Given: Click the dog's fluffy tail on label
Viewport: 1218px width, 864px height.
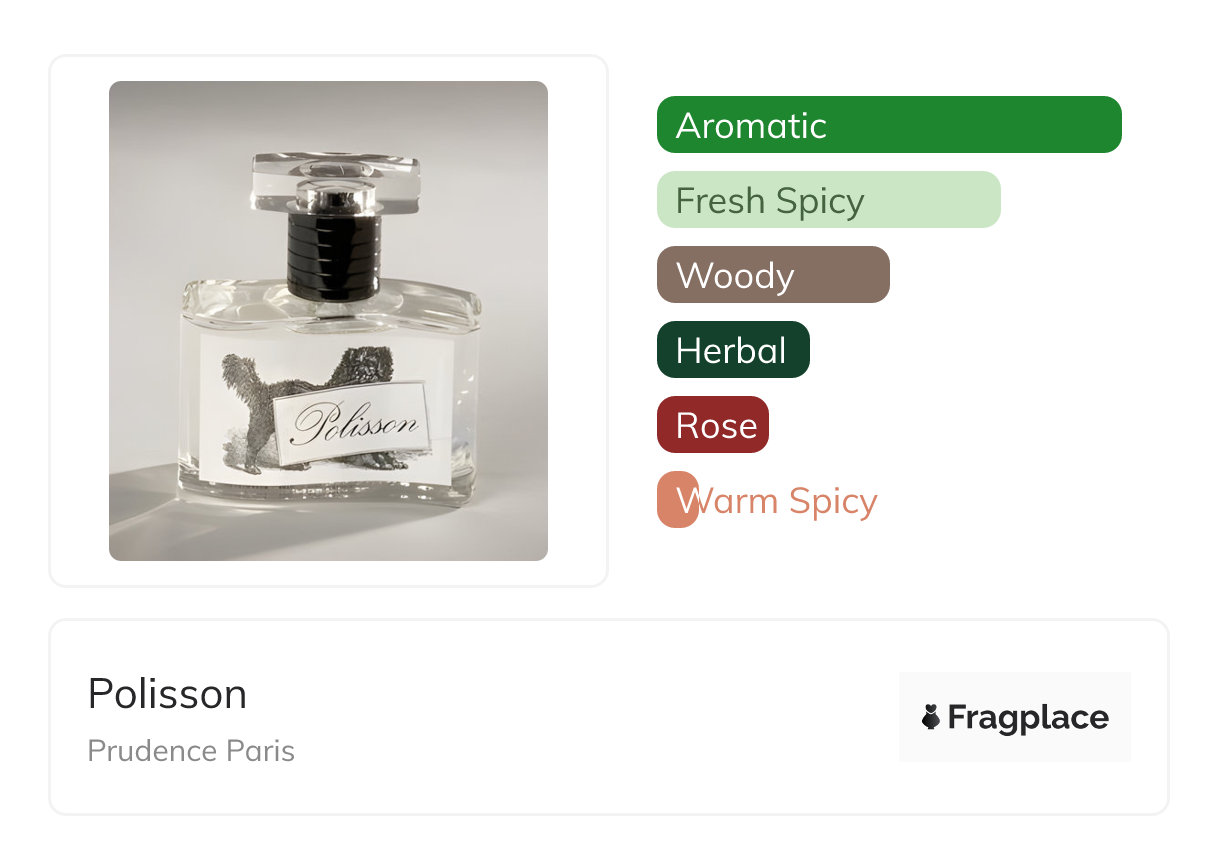Looking at the screenshot, I should click(240, 380).
